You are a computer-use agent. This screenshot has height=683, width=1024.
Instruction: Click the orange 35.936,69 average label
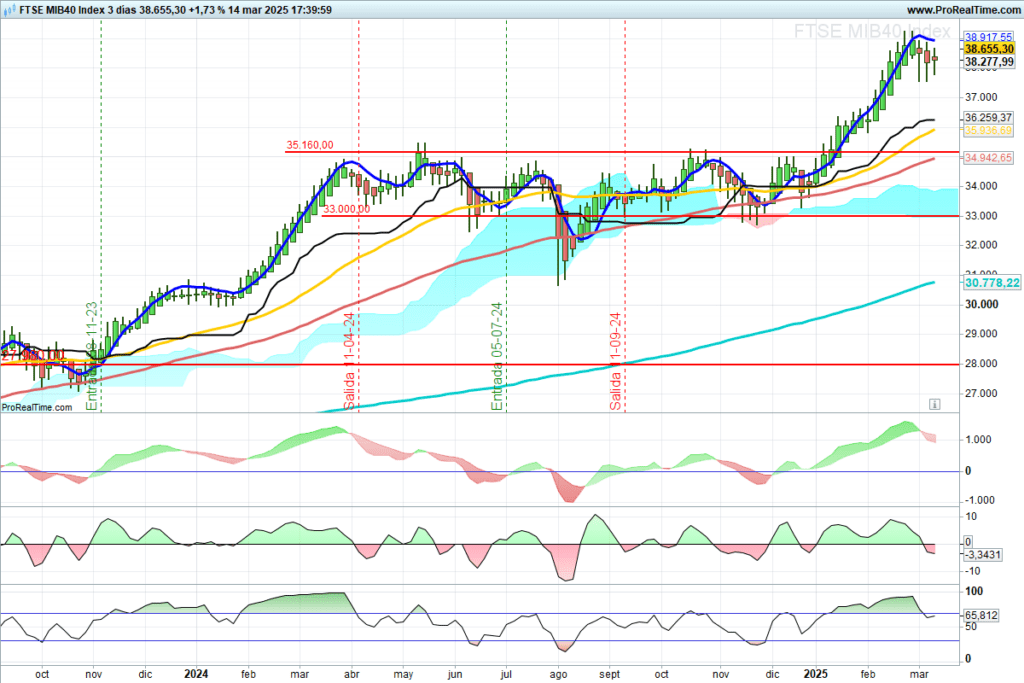point(988,131)
